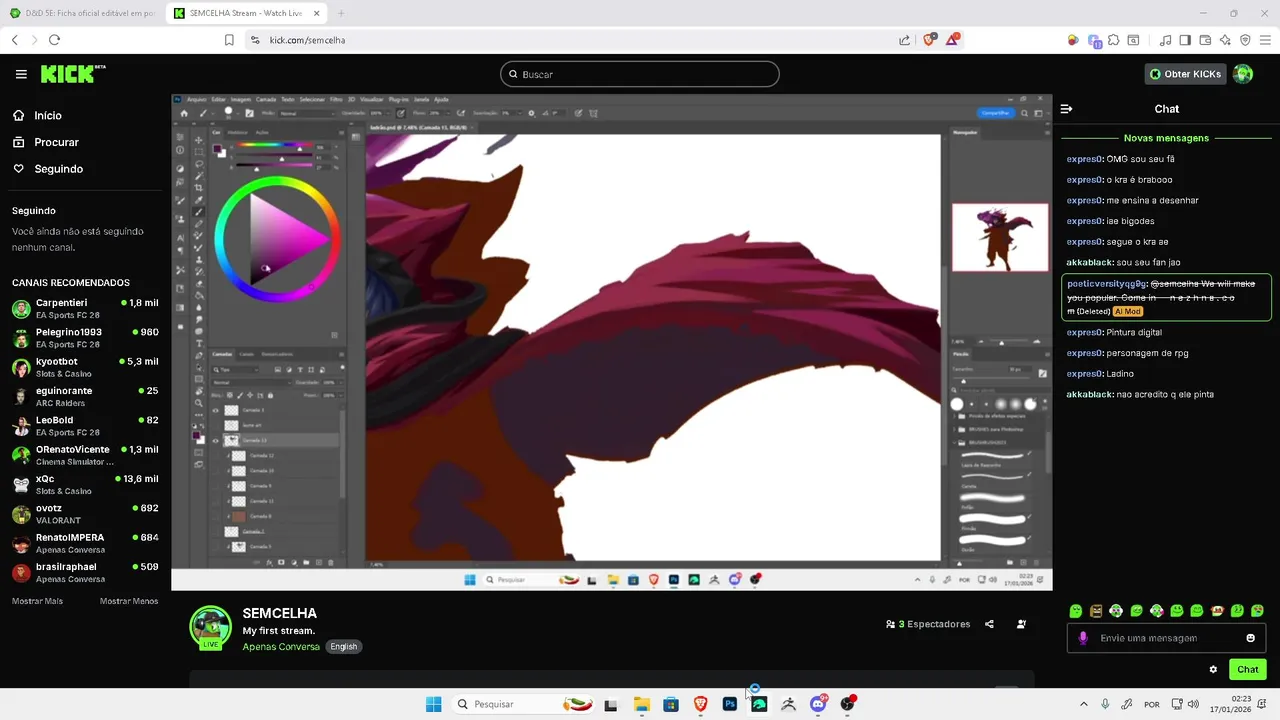Open the user profile avatar menu
1280x720 pixels.
tap(1243, 74)
